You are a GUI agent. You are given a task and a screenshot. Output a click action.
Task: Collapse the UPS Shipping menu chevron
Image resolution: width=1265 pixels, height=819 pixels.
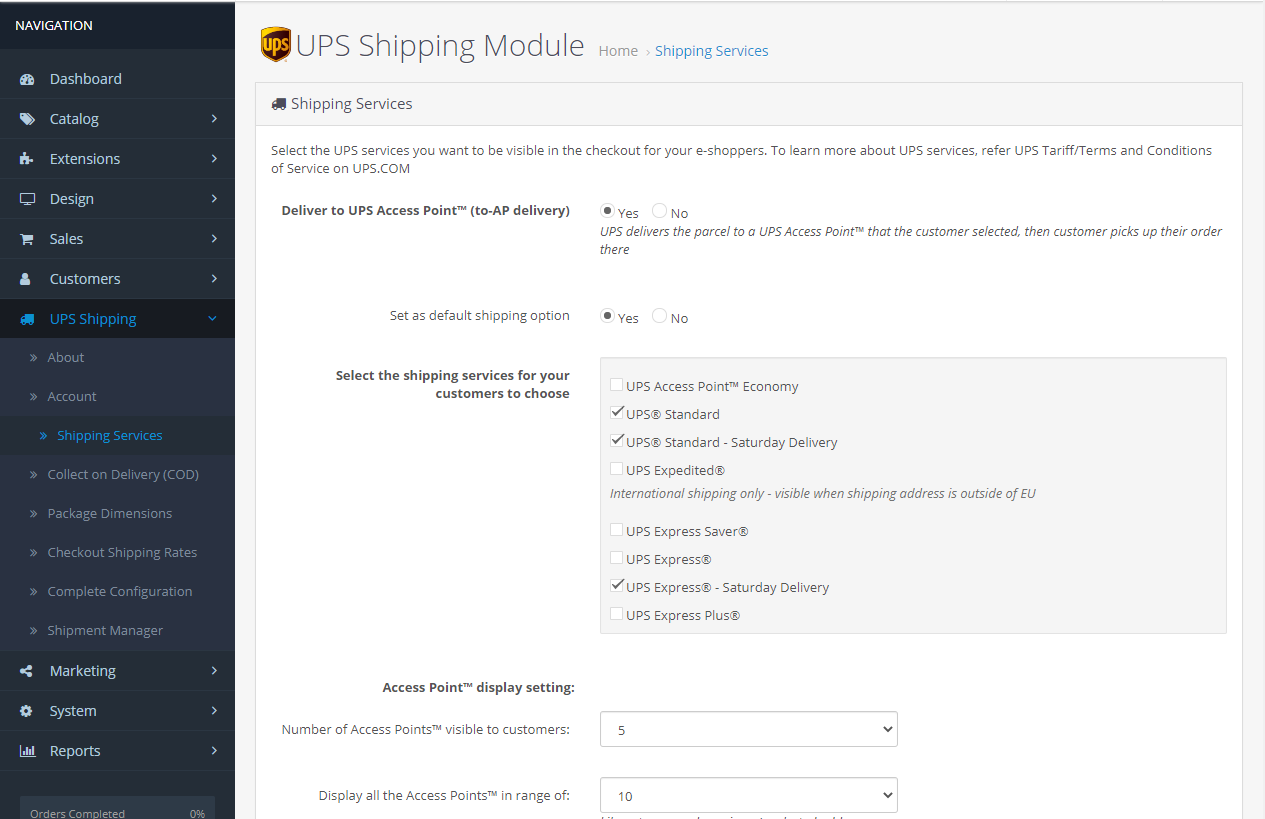(212, 319)
